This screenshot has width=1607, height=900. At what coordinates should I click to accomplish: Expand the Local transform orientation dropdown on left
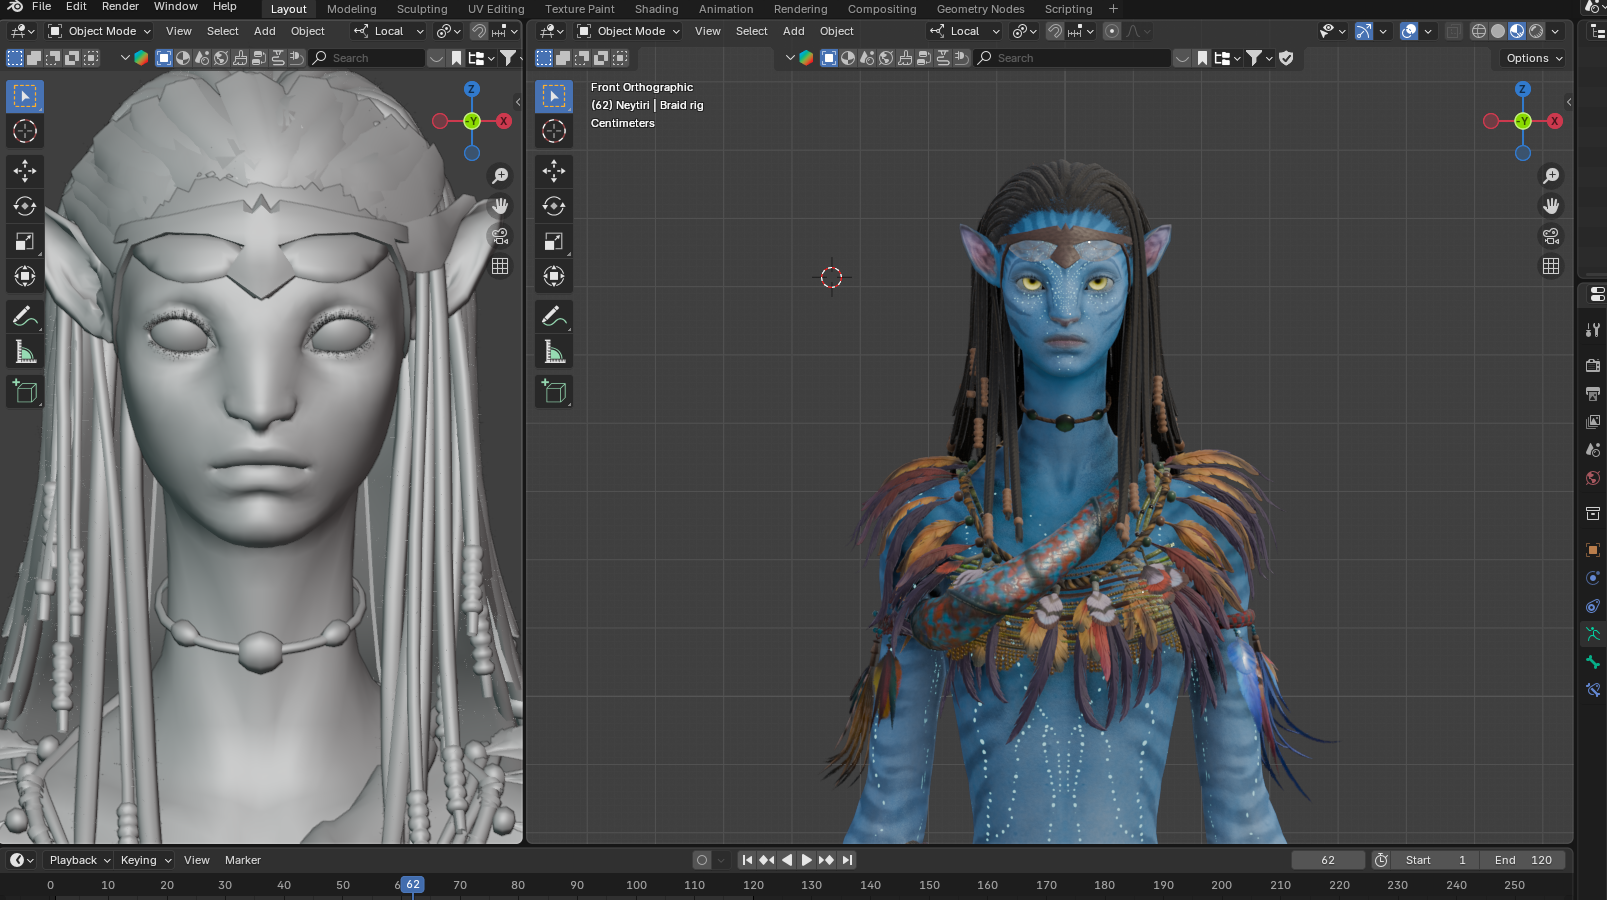389,31
